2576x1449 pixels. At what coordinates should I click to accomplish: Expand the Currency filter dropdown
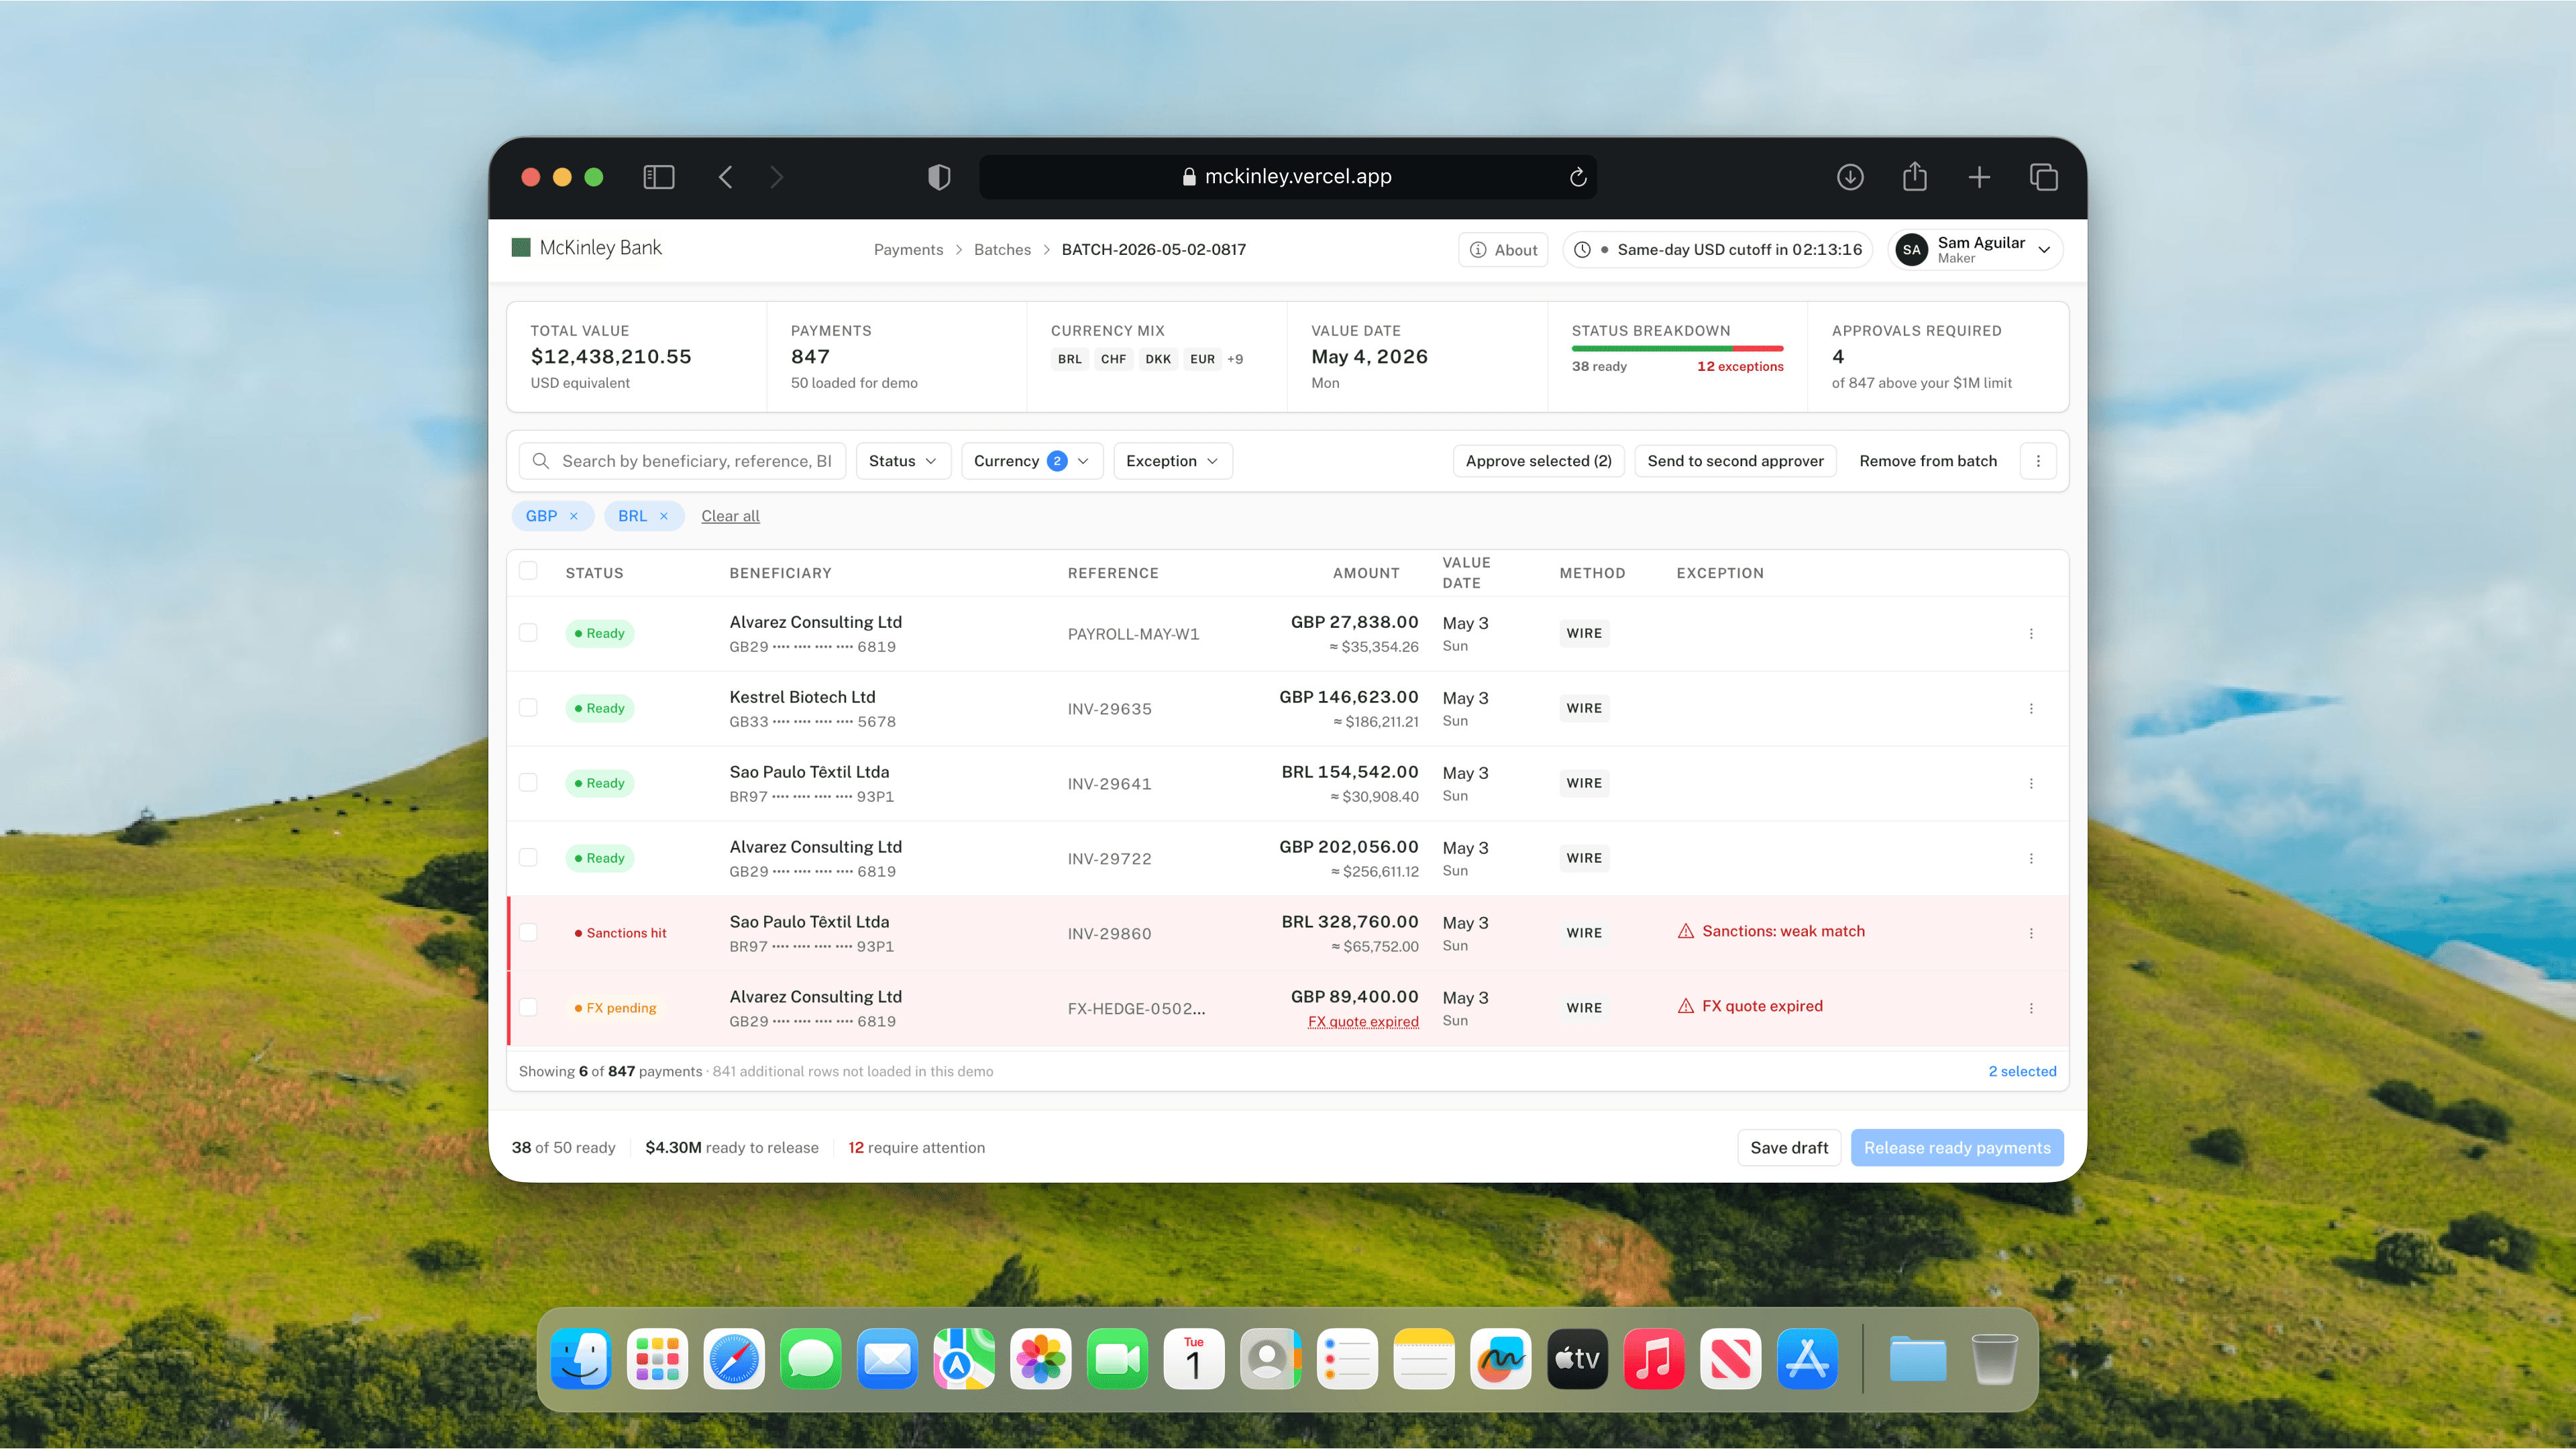coord(1032,461)
